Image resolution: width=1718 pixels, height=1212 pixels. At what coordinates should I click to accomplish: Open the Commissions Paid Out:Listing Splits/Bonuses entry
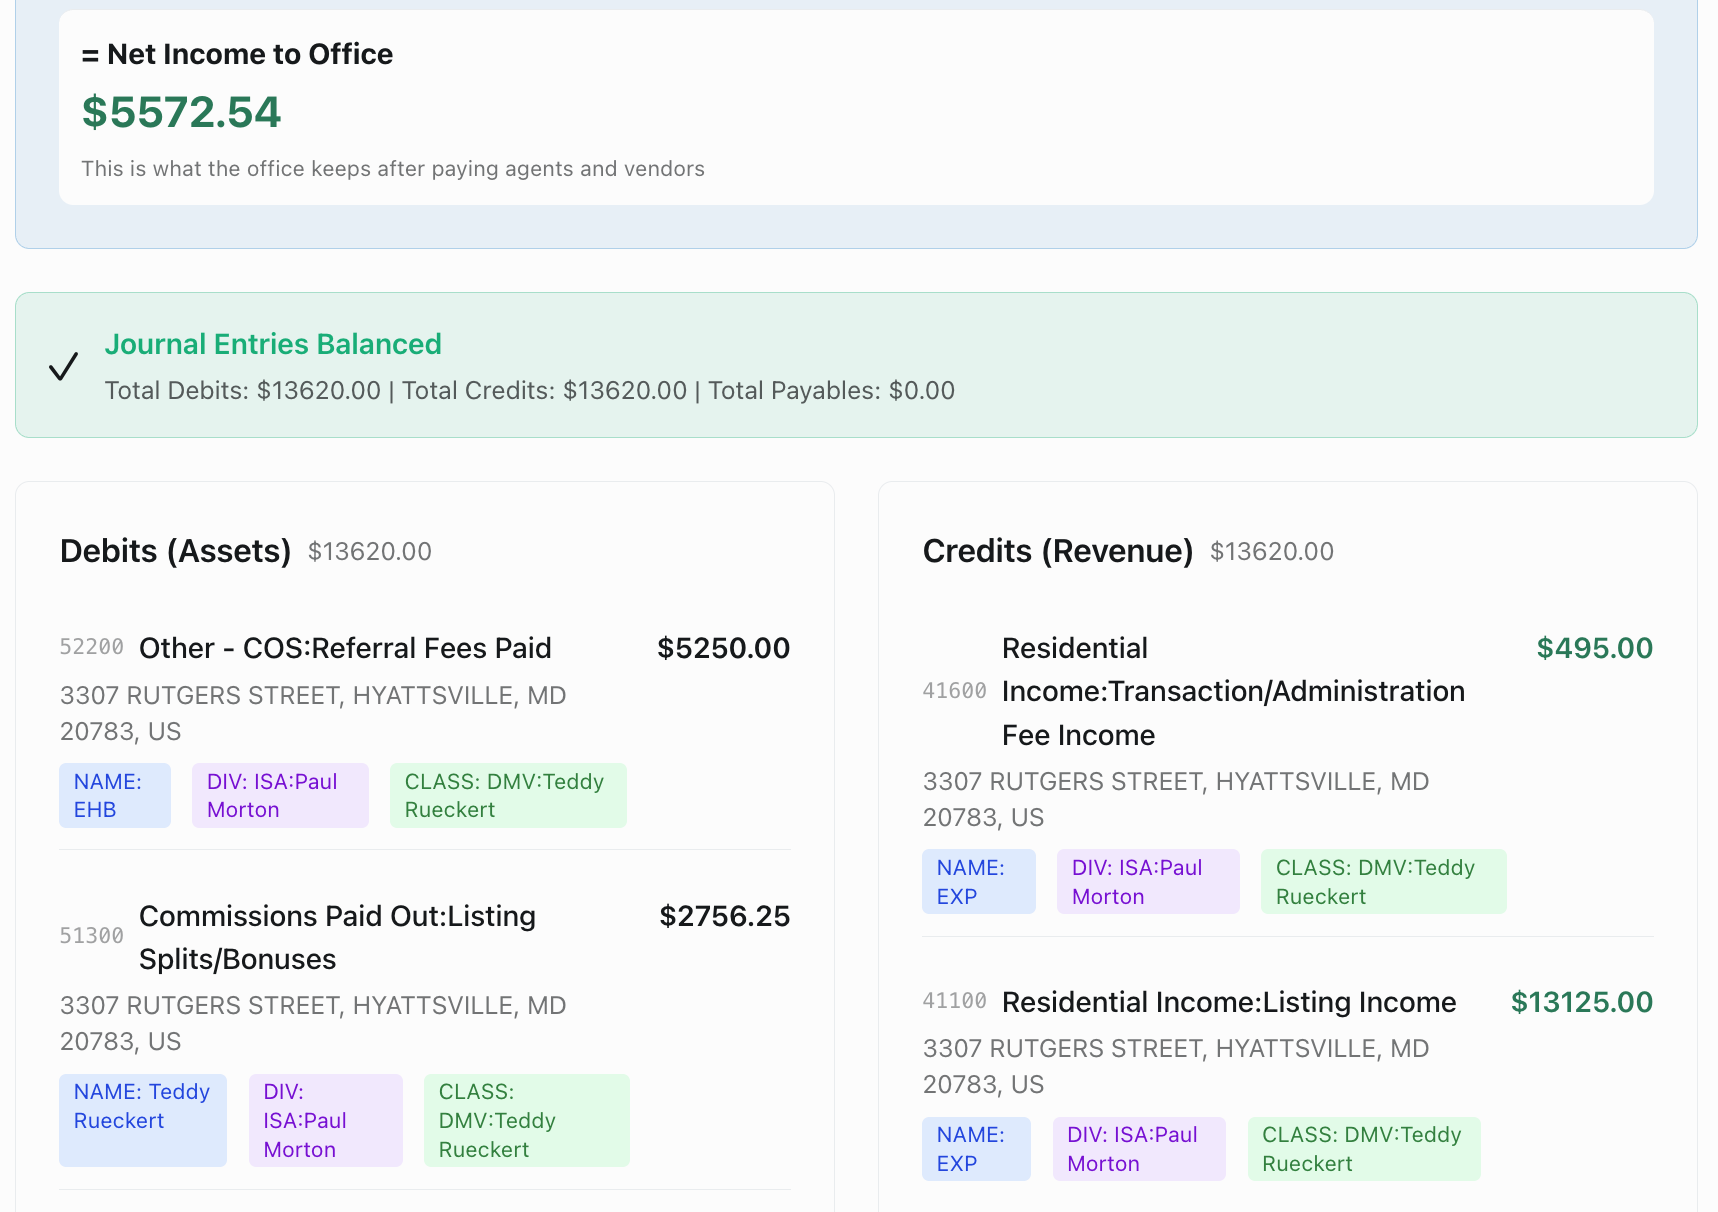coord(337,937)
